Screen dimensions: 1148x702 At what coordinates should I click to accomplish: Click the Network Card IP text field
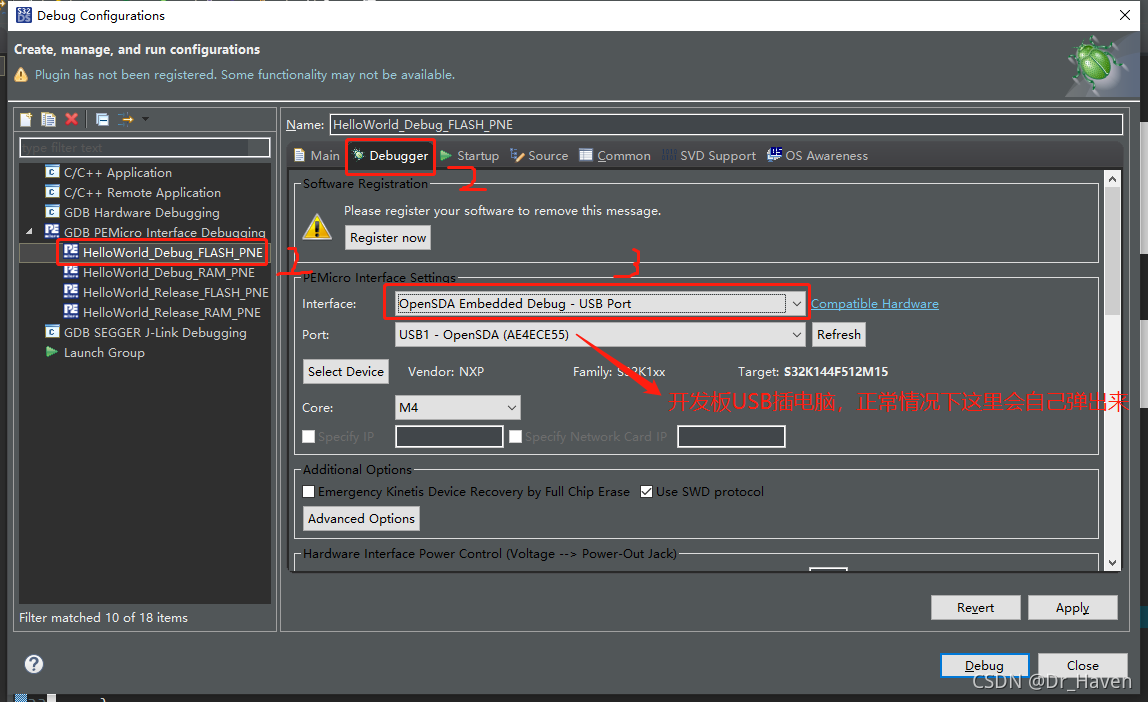click(731, 436)
